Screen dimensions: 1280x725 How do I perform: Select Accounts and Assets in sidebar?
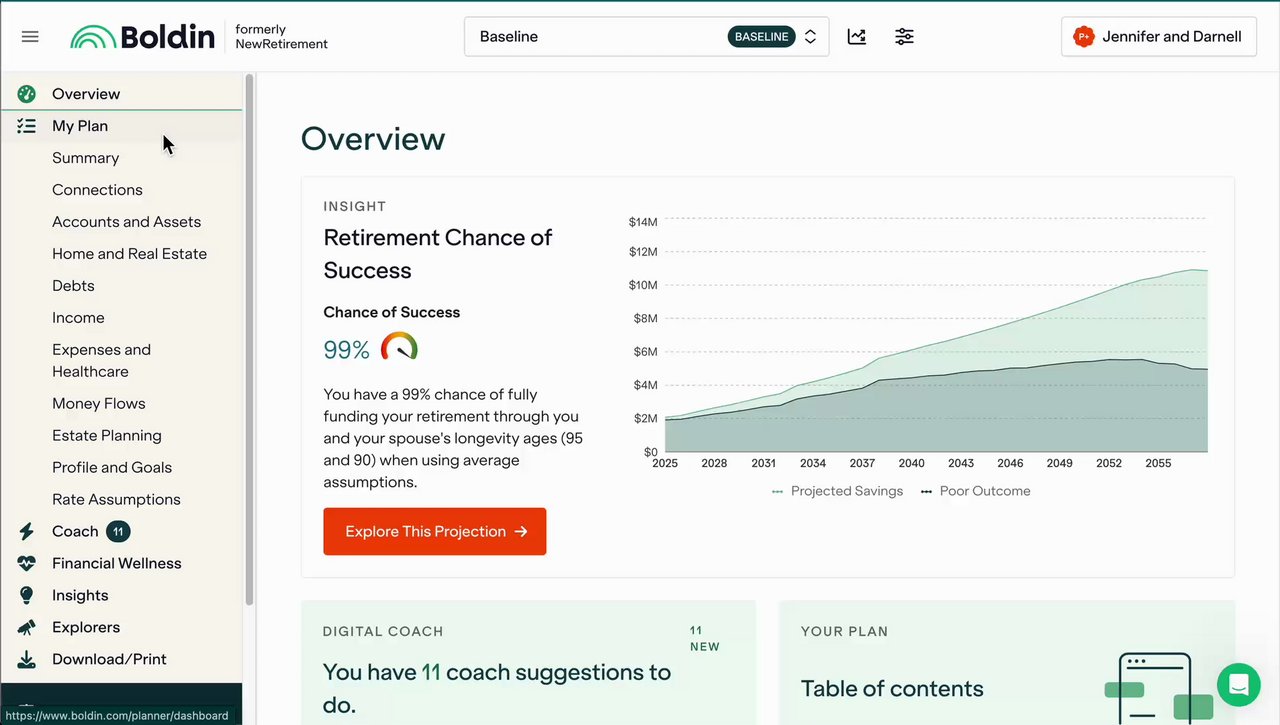[x=126, y=222]
